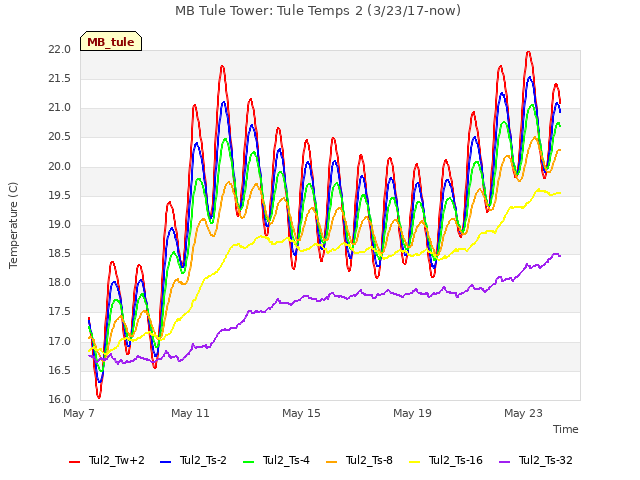Click the May 19 x-axis tick label
Viewport: 640px width, 480px height.
coord(412,413)
